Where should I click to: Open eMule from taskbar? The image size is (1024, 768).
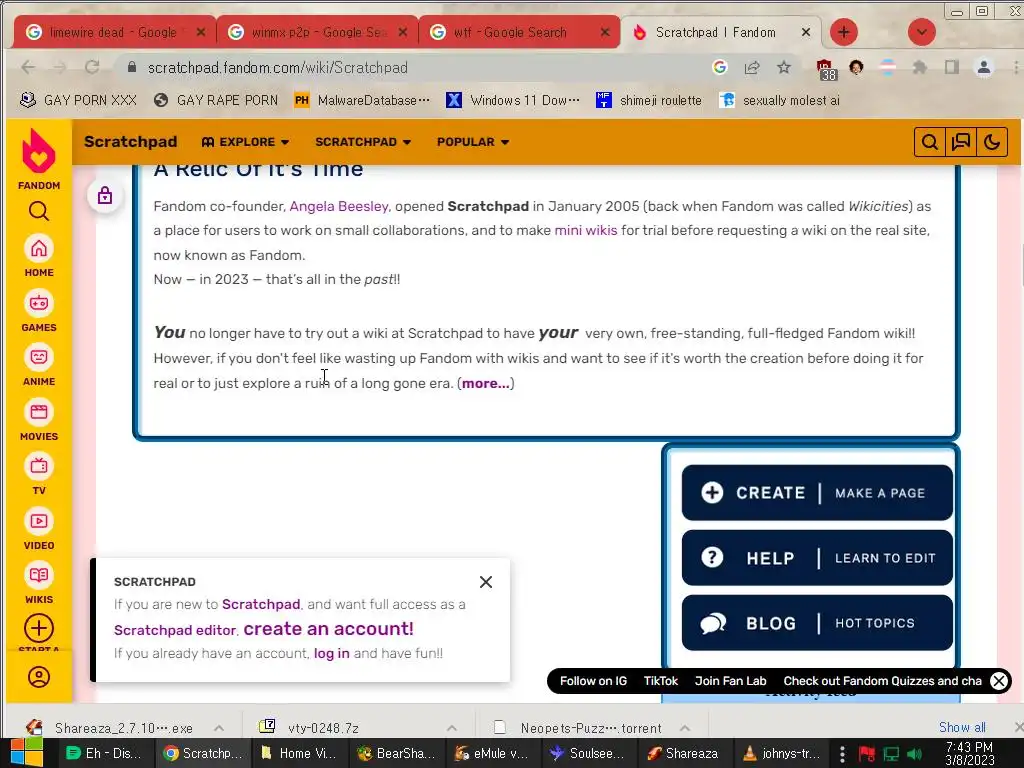tap(491, 753)
